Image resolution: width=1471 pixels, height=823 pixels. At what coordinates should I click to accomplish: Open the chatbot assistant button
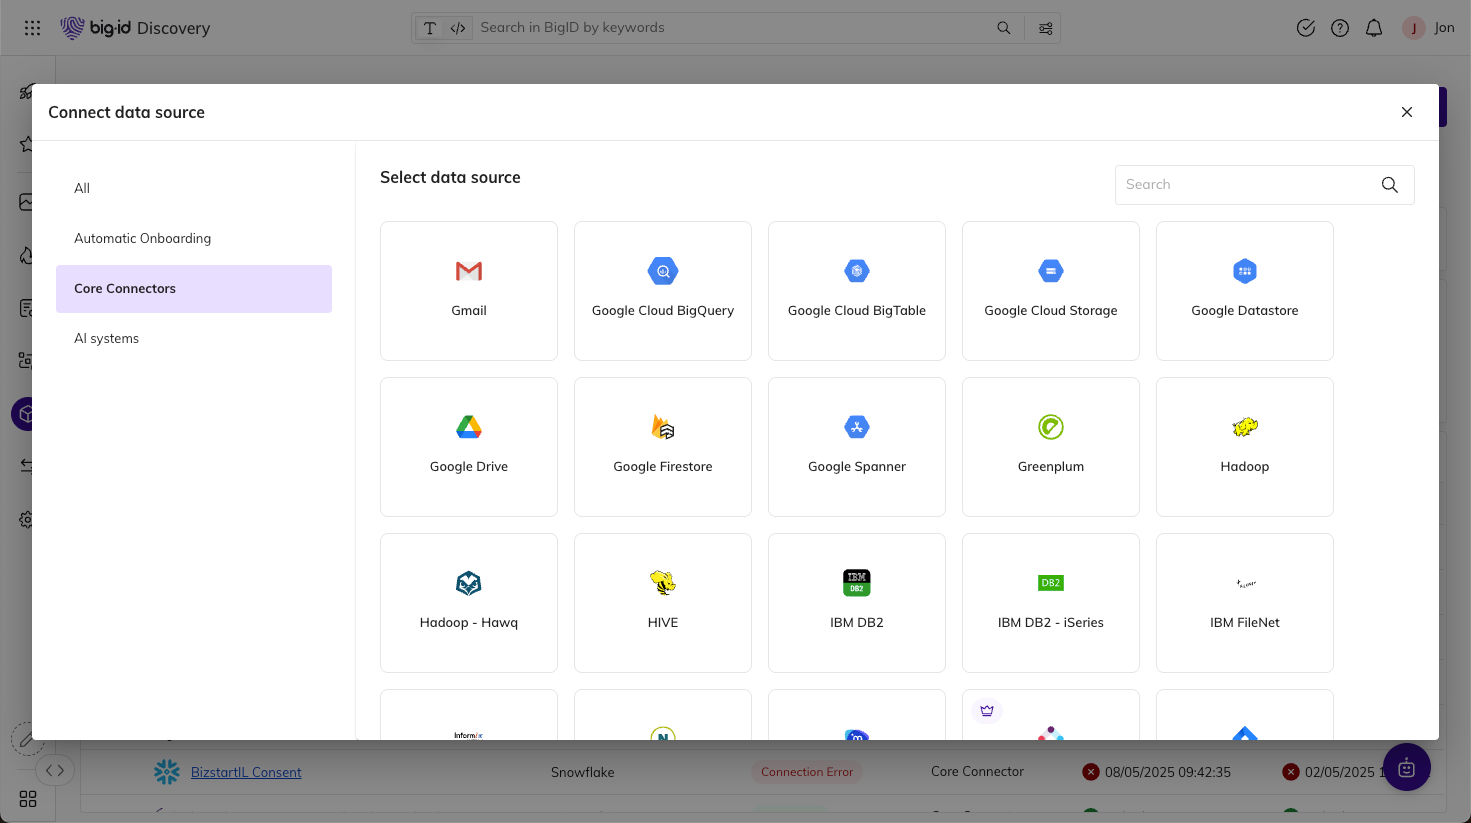[x=1407, y=768]
